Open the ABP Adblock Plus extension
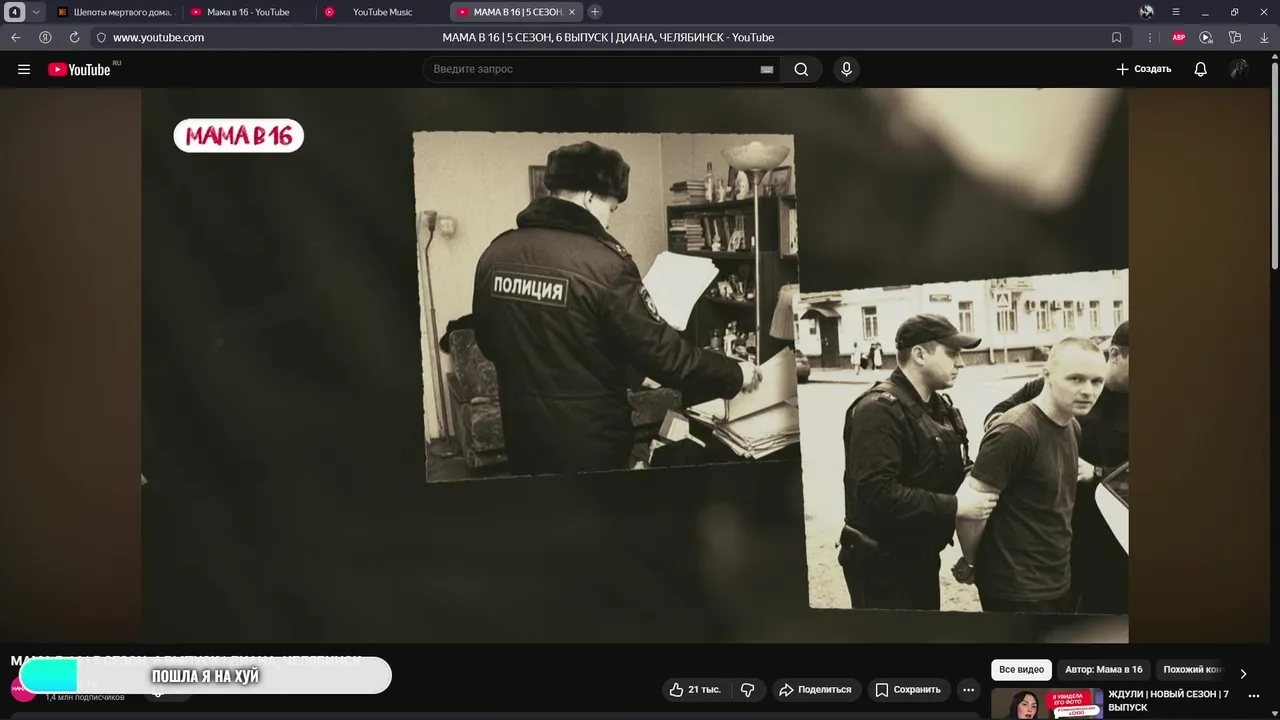 click(1179, 37)
